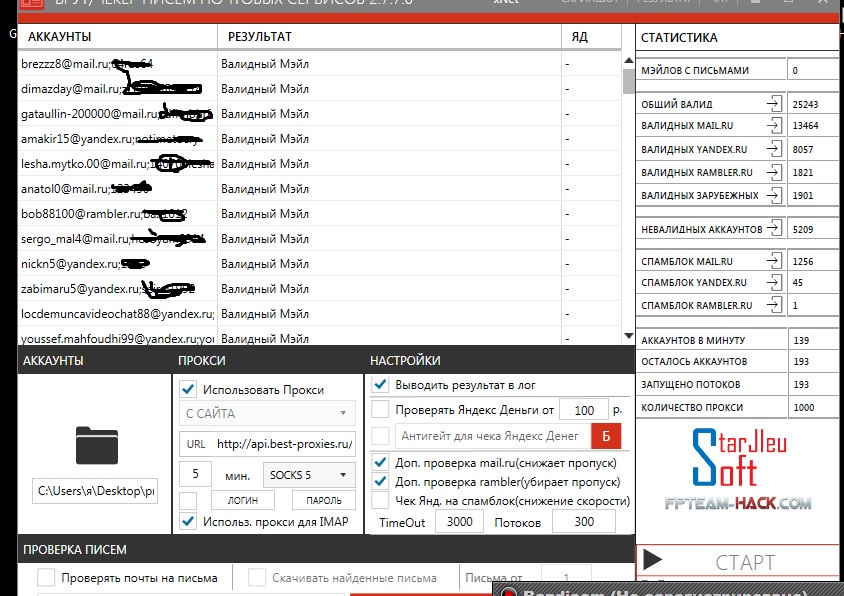844x596 pixels.
Task: Tick the checkbox left of ЛОГИН button
Action: 188,500
